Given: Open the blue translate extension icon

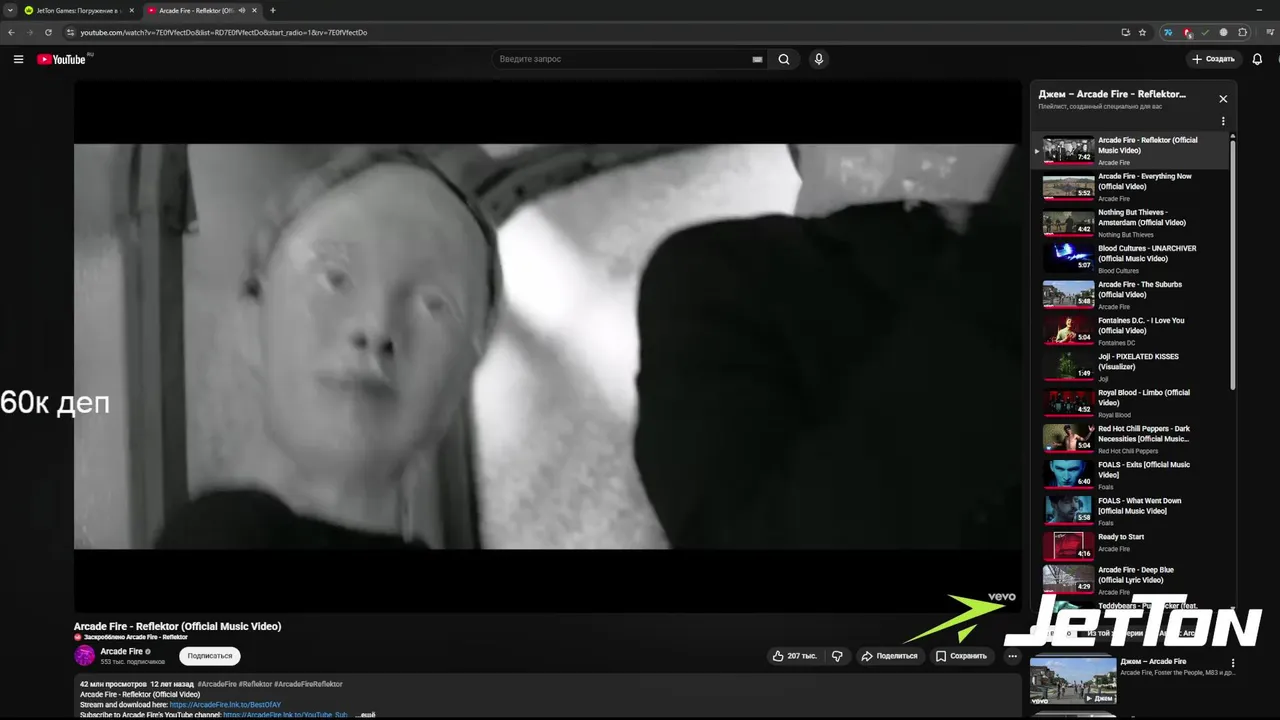Looking at the screenshot, I should [x=1167, y=32].
